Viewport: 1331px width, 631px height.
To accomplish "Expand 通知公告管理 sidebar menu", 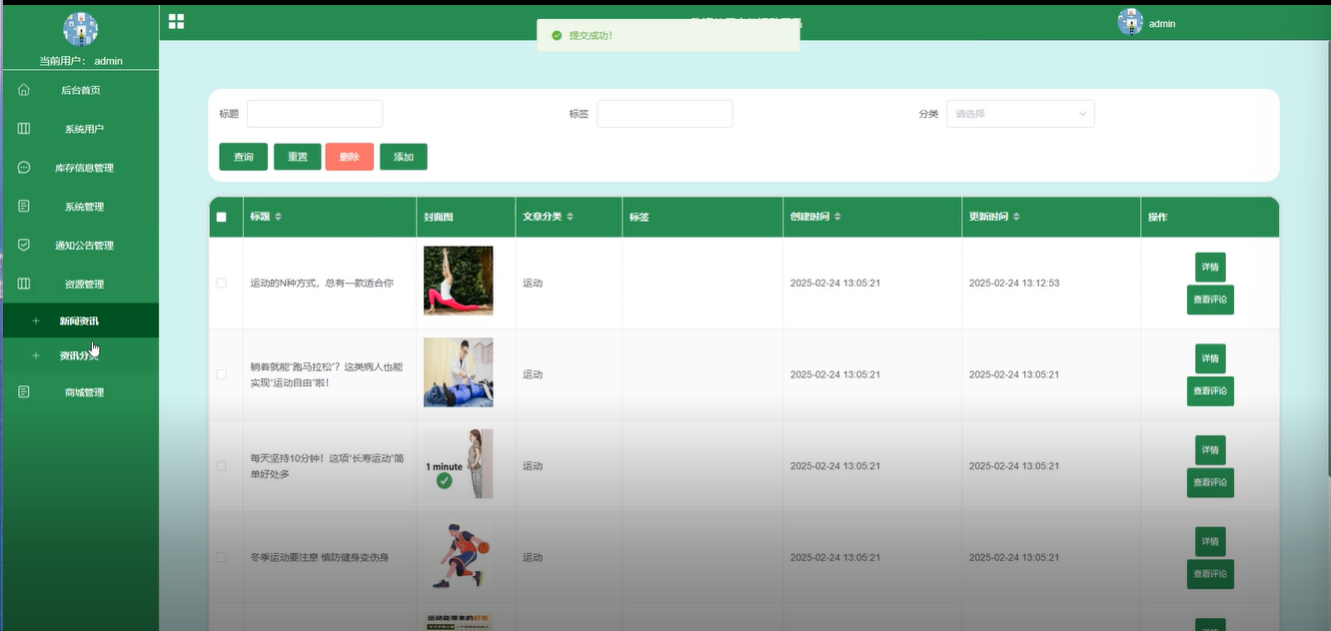I will 80,245.
